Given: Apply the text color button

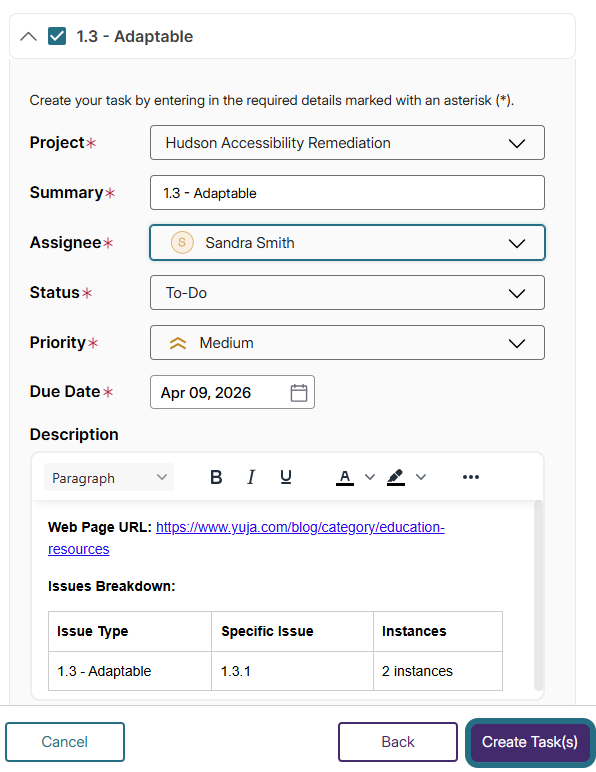Looking at the screenshot, I should pyautogui.click(x=345, y=477).
